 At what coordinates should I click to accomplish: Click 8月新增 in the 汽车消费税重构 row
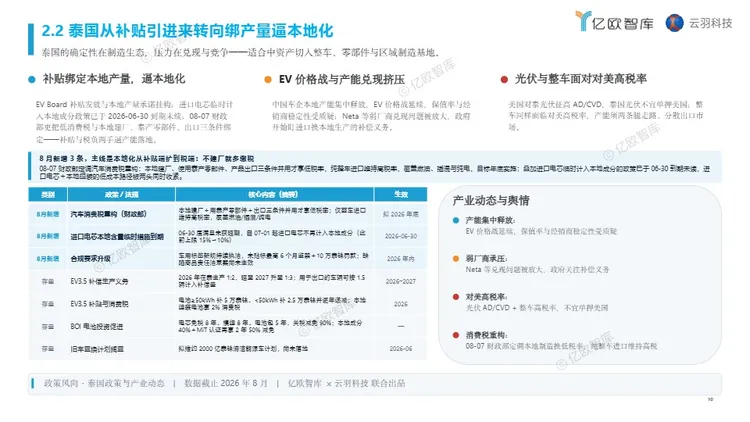tap(48, 214)
